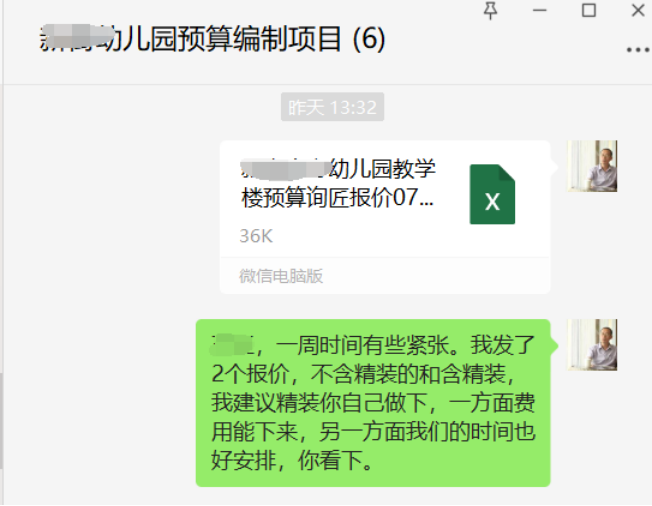Open the 幼儿园教学楼预算询匠报价 file message
Screen dimensions: 652x506
pos(385,217)
